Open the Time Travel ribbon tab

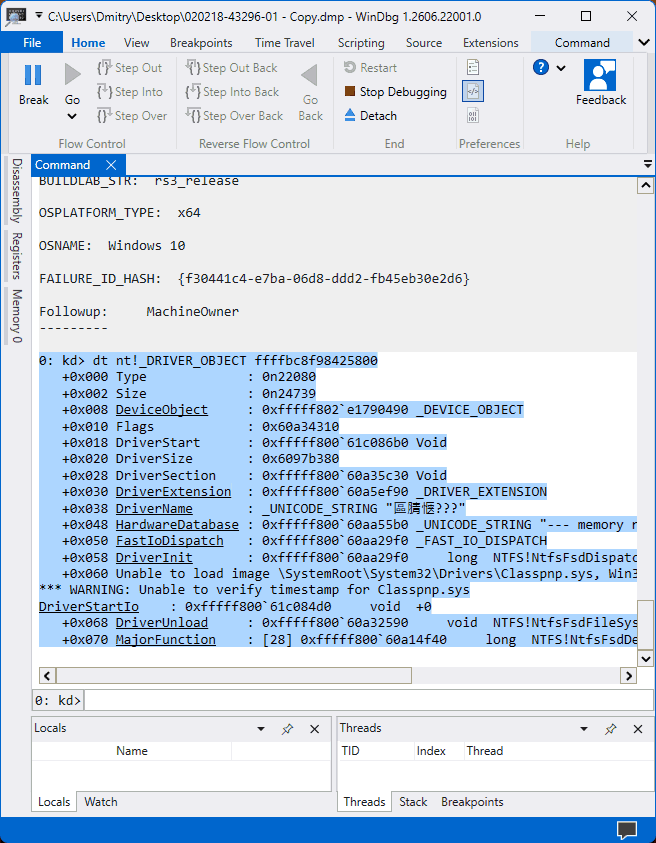coord(284,42)
